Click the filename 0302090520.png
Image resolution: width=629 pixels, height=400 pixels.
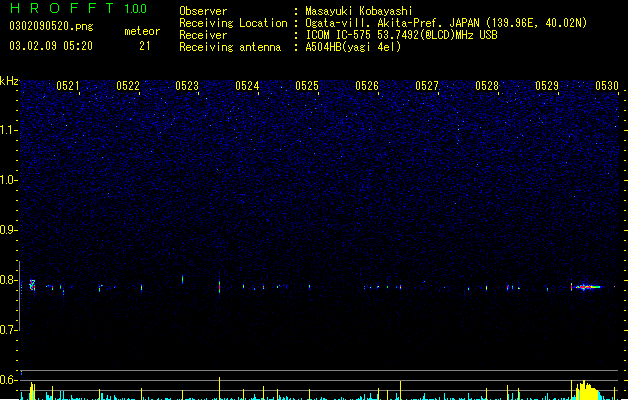click(x=51, y=26)
